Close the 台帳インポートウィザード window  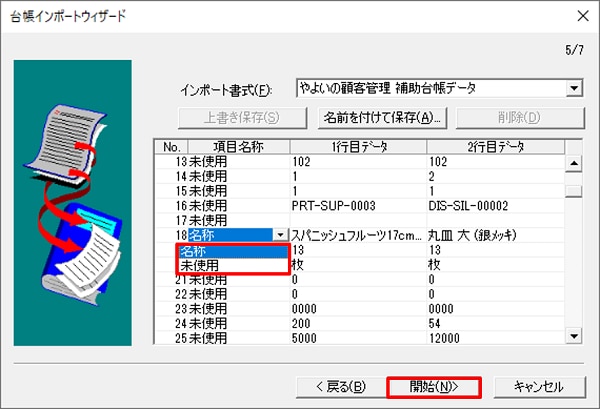(x=583, y=16)
